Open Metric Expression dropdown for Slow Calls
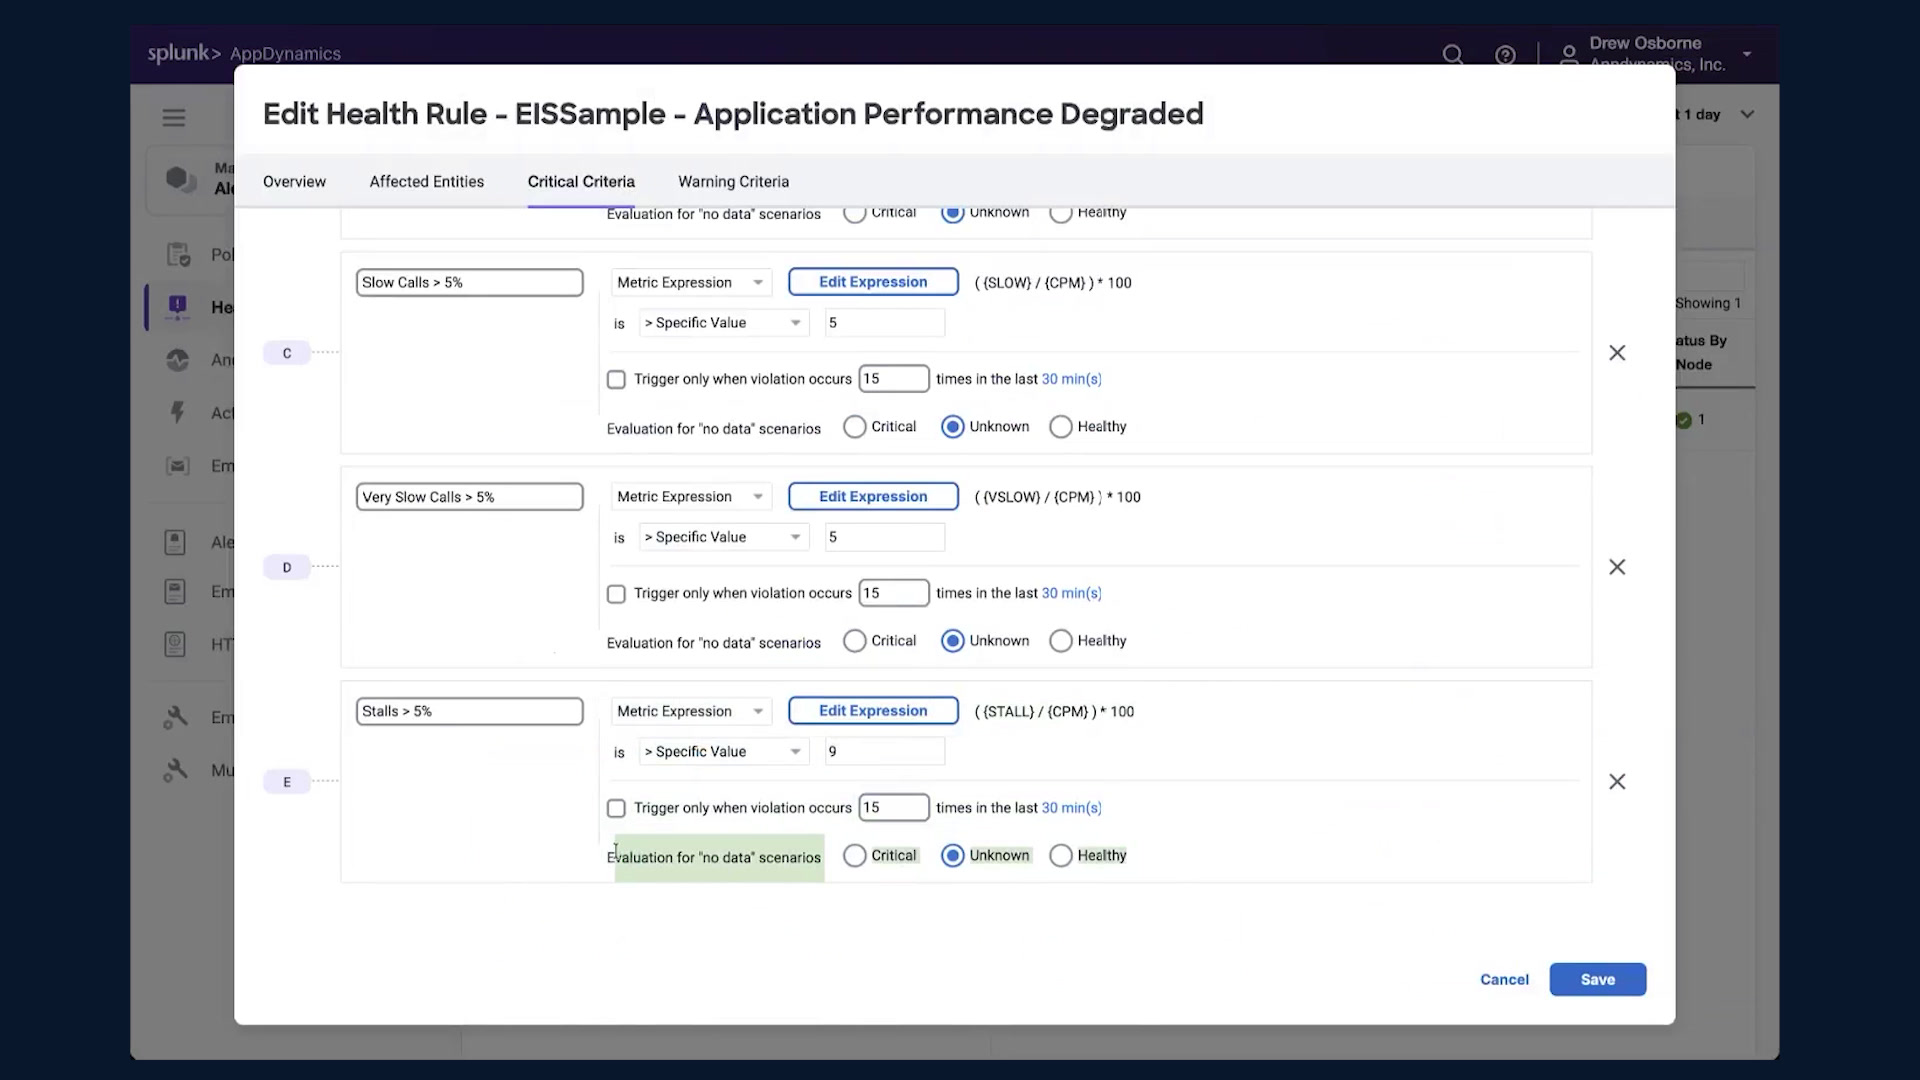The image size is (1920, 1080). 691,283
